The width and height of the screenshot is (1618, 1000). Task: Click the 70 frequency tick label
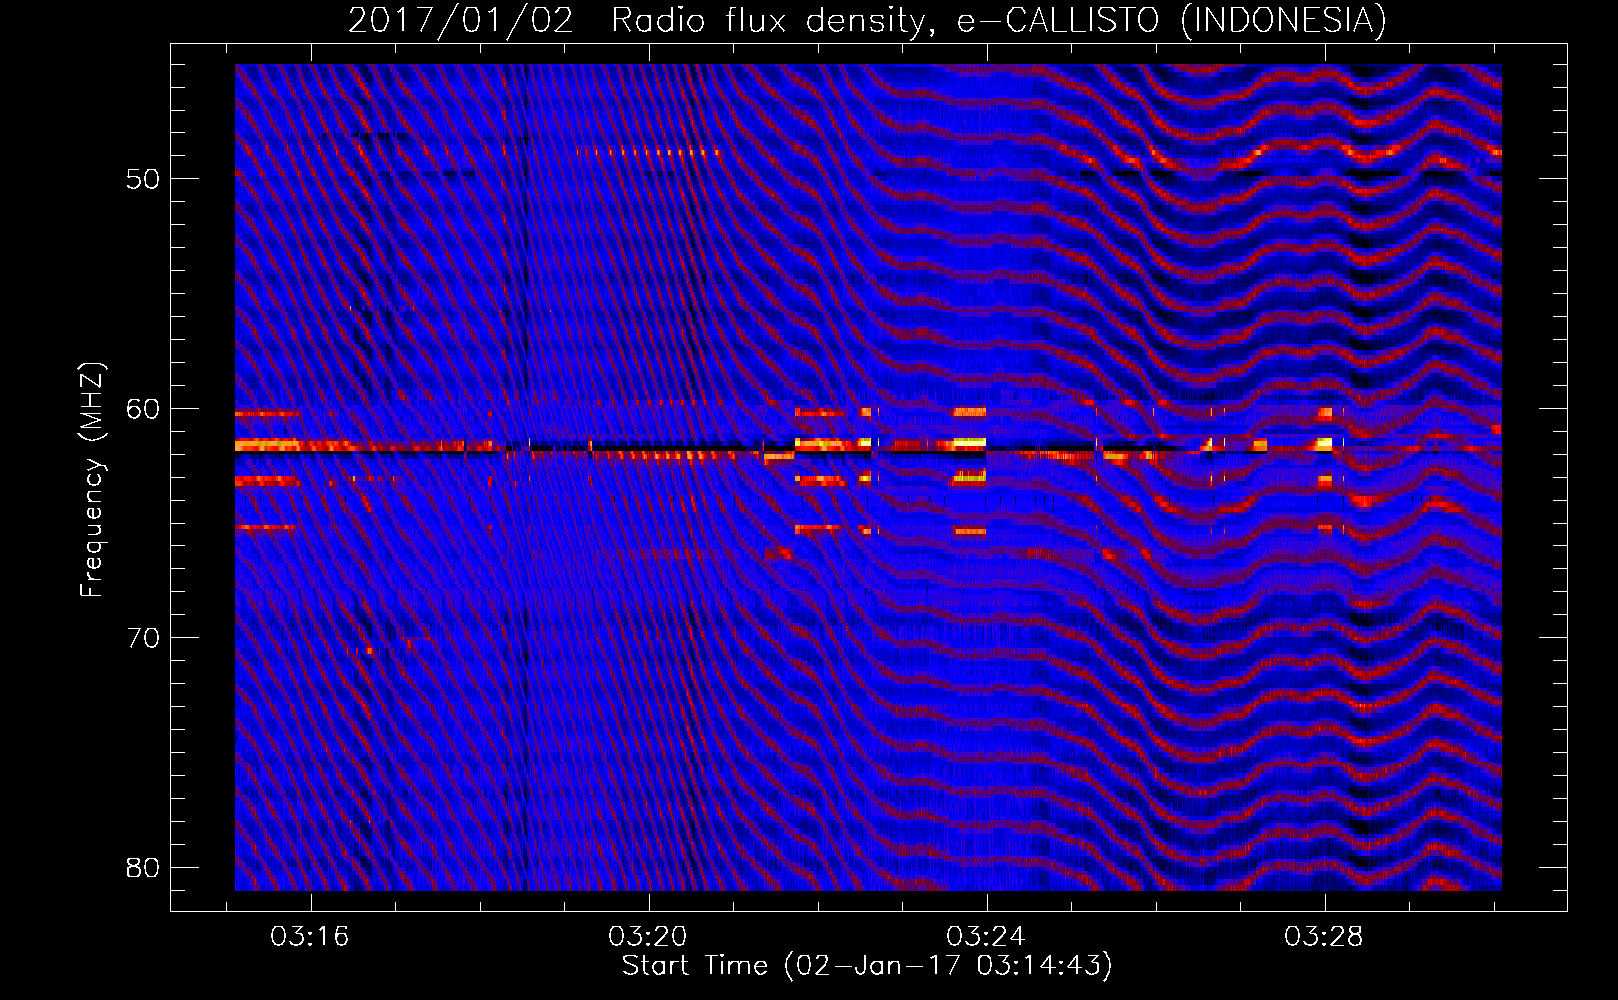point(143,638)
